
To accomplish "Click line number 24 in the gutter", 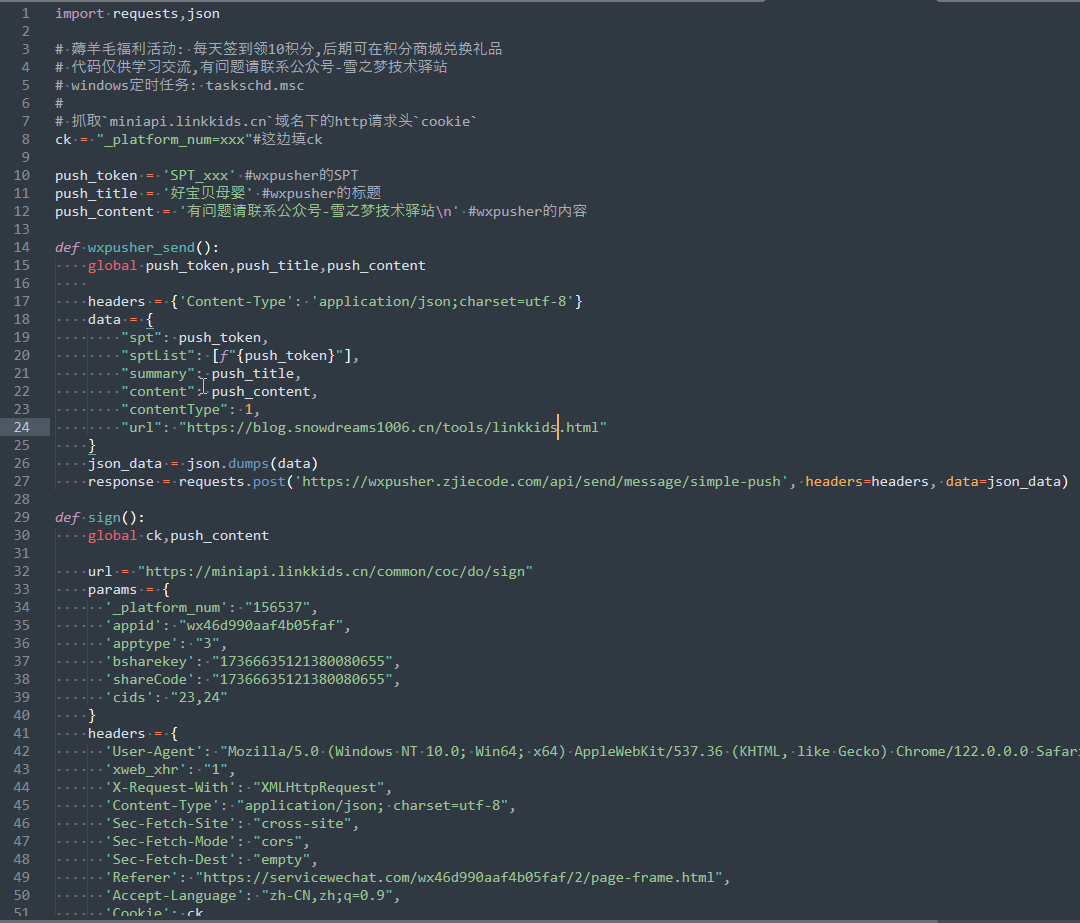I will pyautogui.click(x=20, y=427).
